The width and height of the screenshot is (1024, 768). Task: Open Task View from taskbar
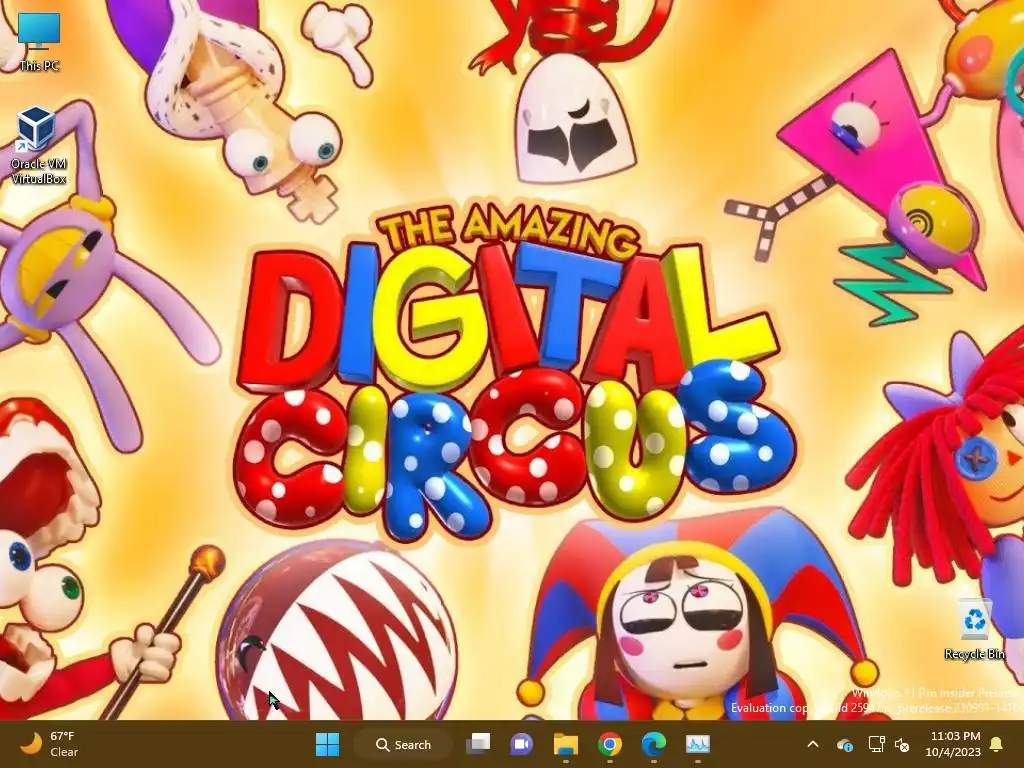pyautogui.click(x=478, y=744)
